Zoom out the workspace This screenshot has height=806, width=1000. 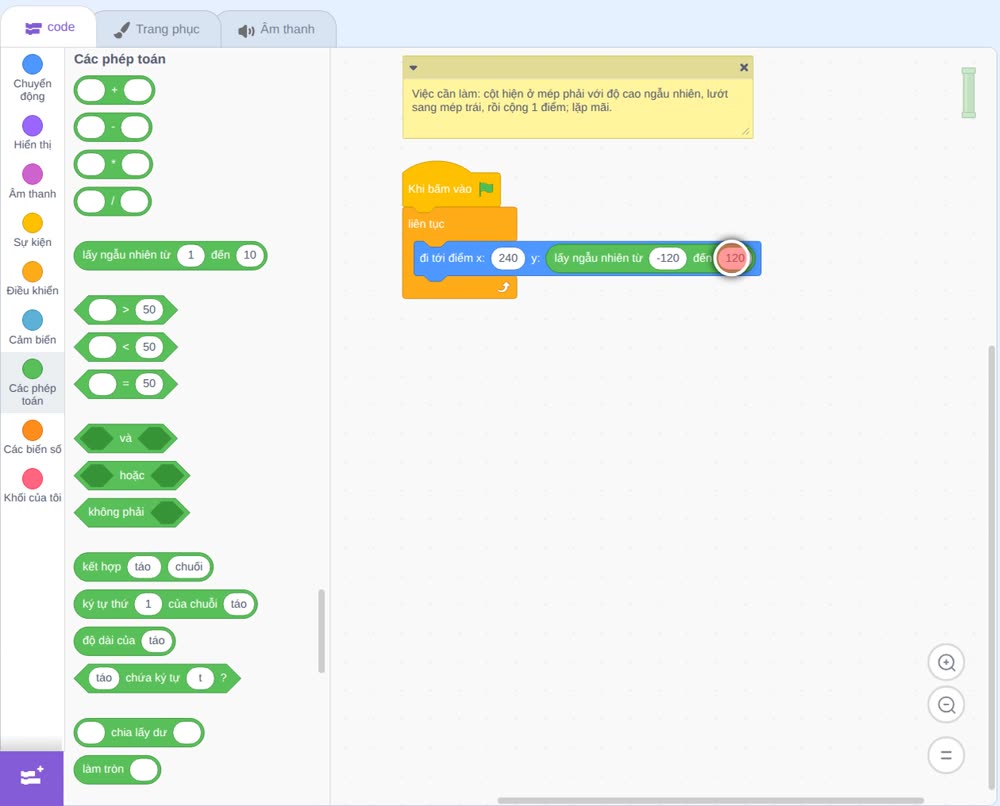(946, 705)
